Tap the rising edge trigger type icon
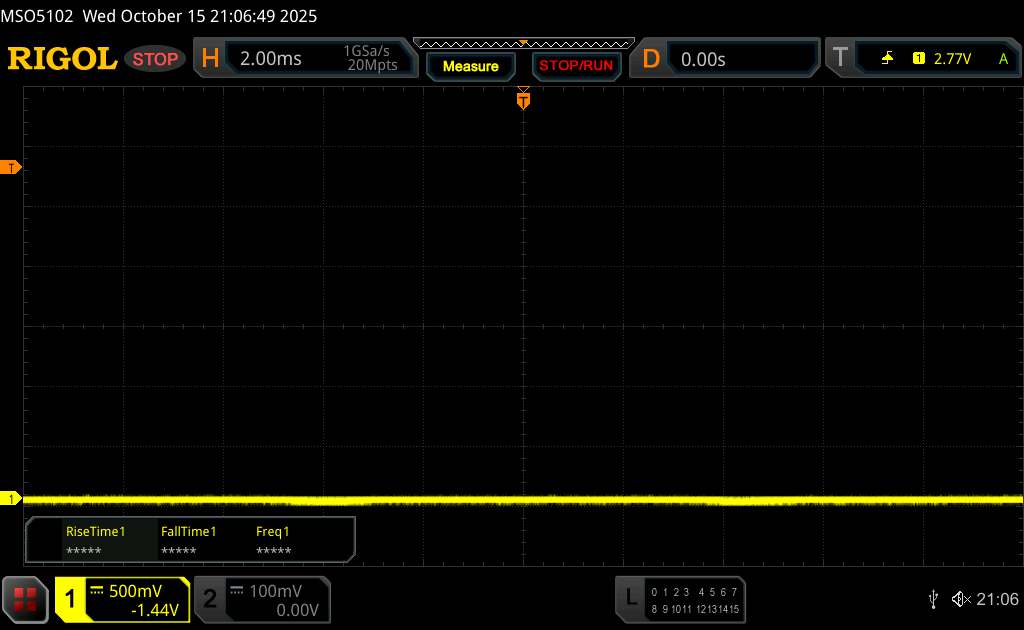The width and height of the screenshot is (1024, 630). click(x=887, y=59)
